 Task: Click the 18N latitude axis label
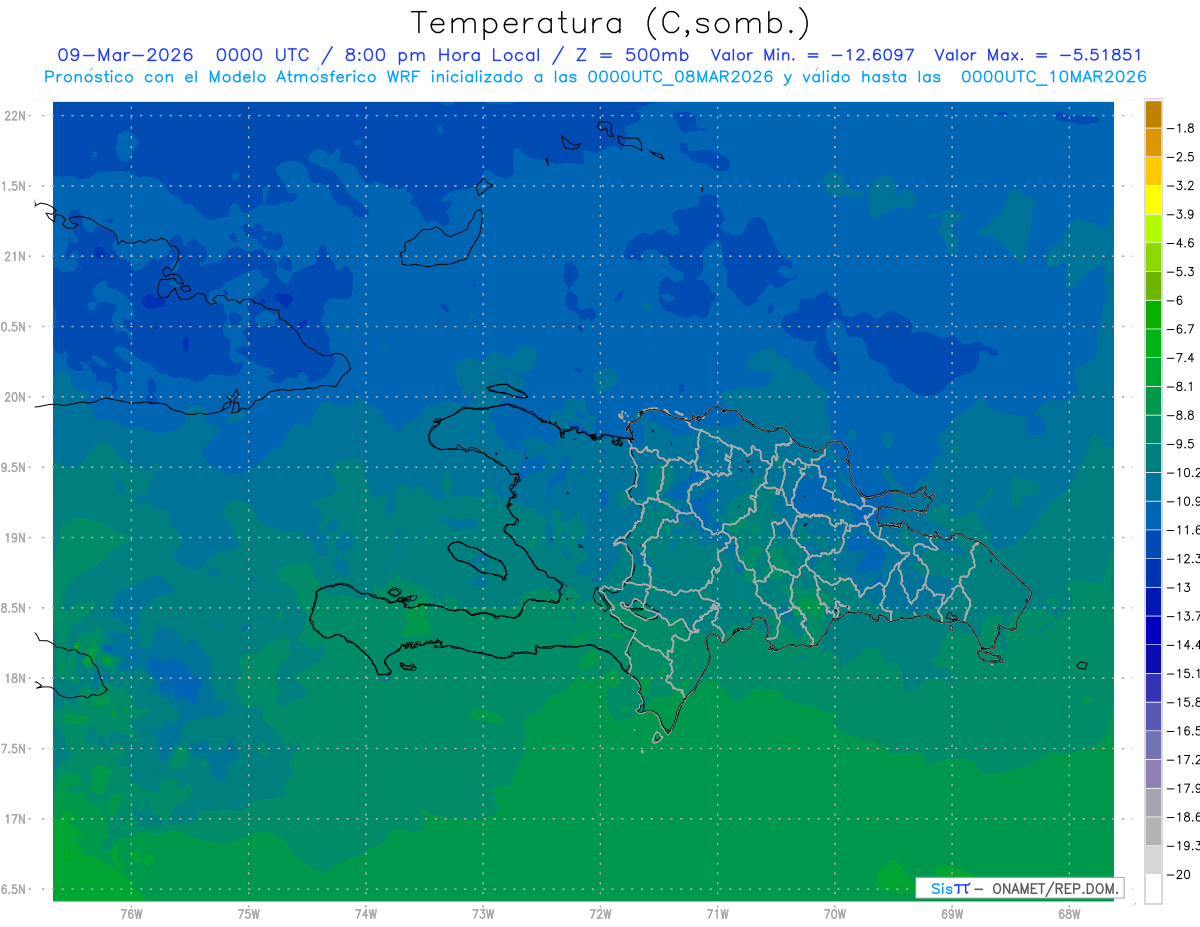[x=16, y=679]
